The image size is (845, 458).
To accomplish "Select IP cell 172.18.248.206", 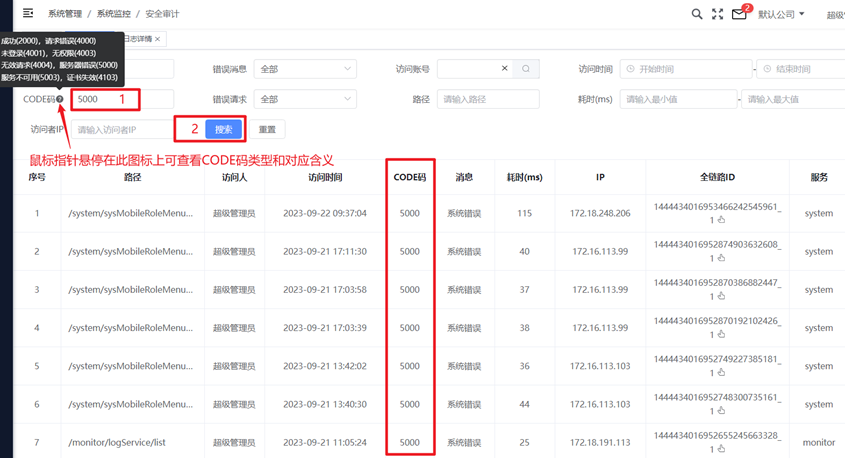I will tap(600, 213).
